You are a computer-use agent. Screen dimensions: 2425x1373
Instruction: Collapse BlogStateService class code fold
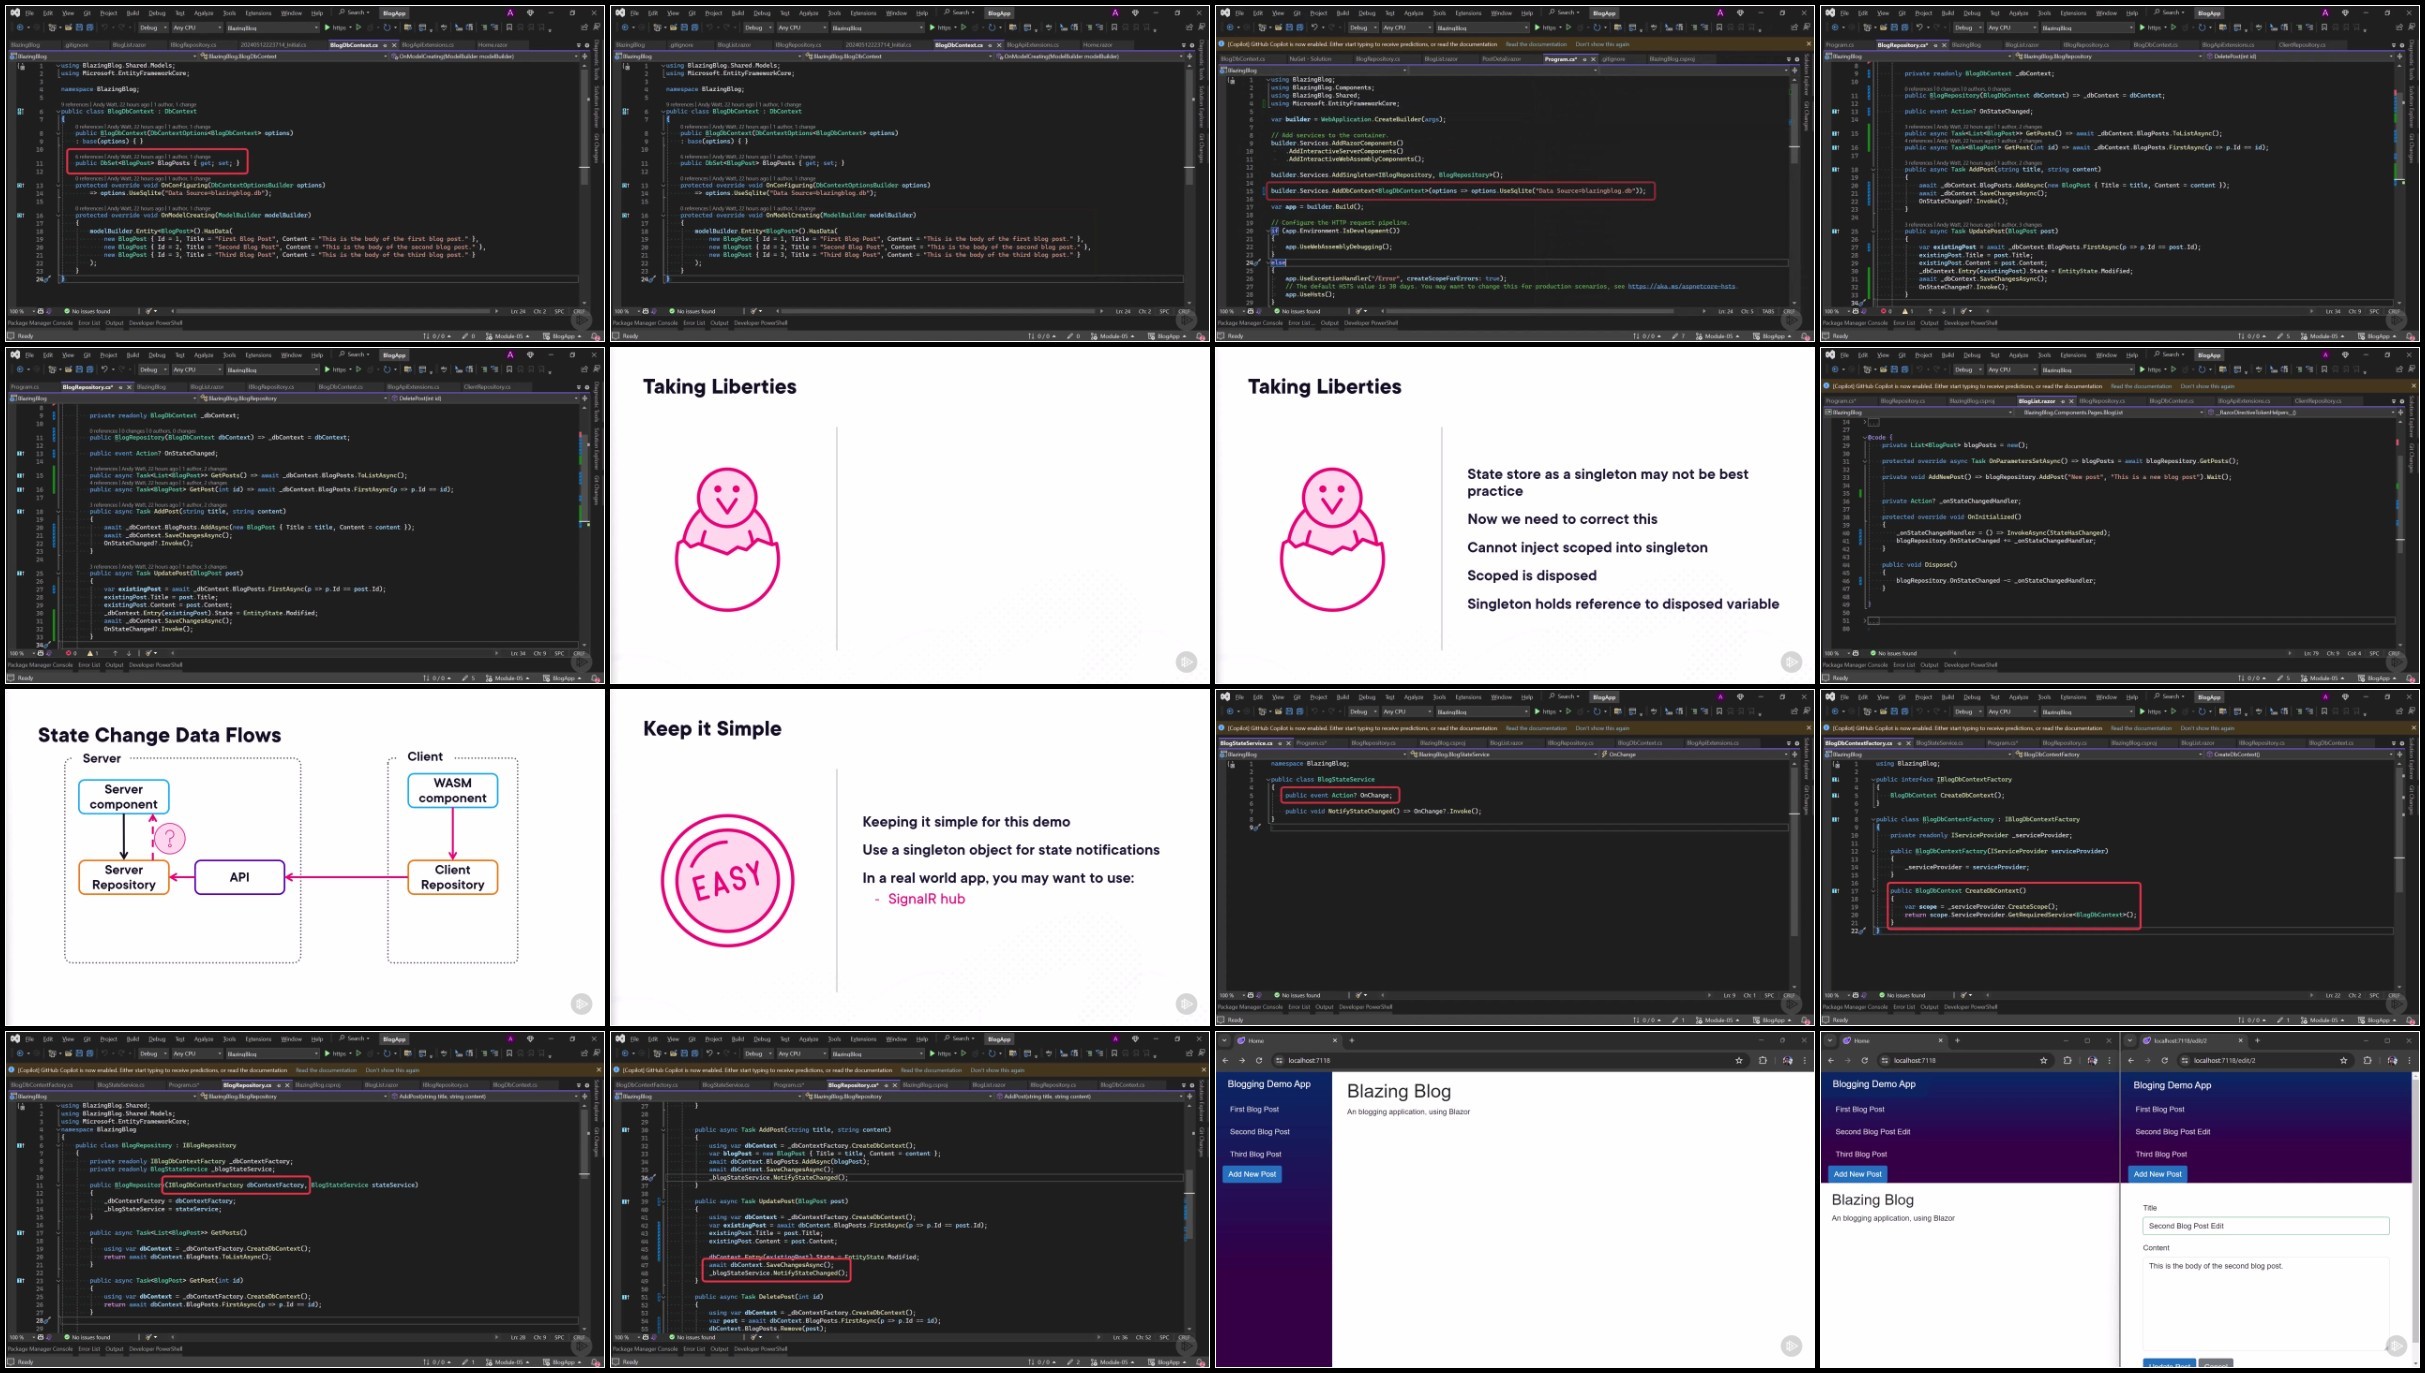tap(1267, 779)
